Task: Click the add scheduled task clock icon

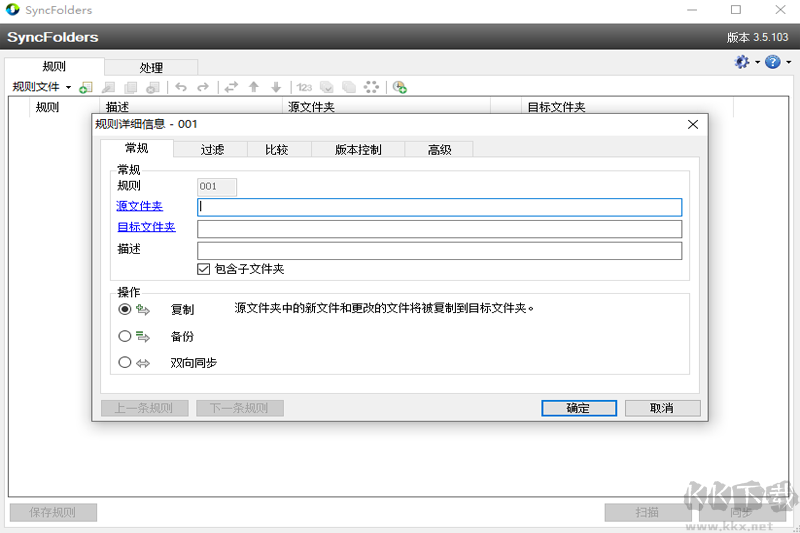Action: tap(399, 87)
